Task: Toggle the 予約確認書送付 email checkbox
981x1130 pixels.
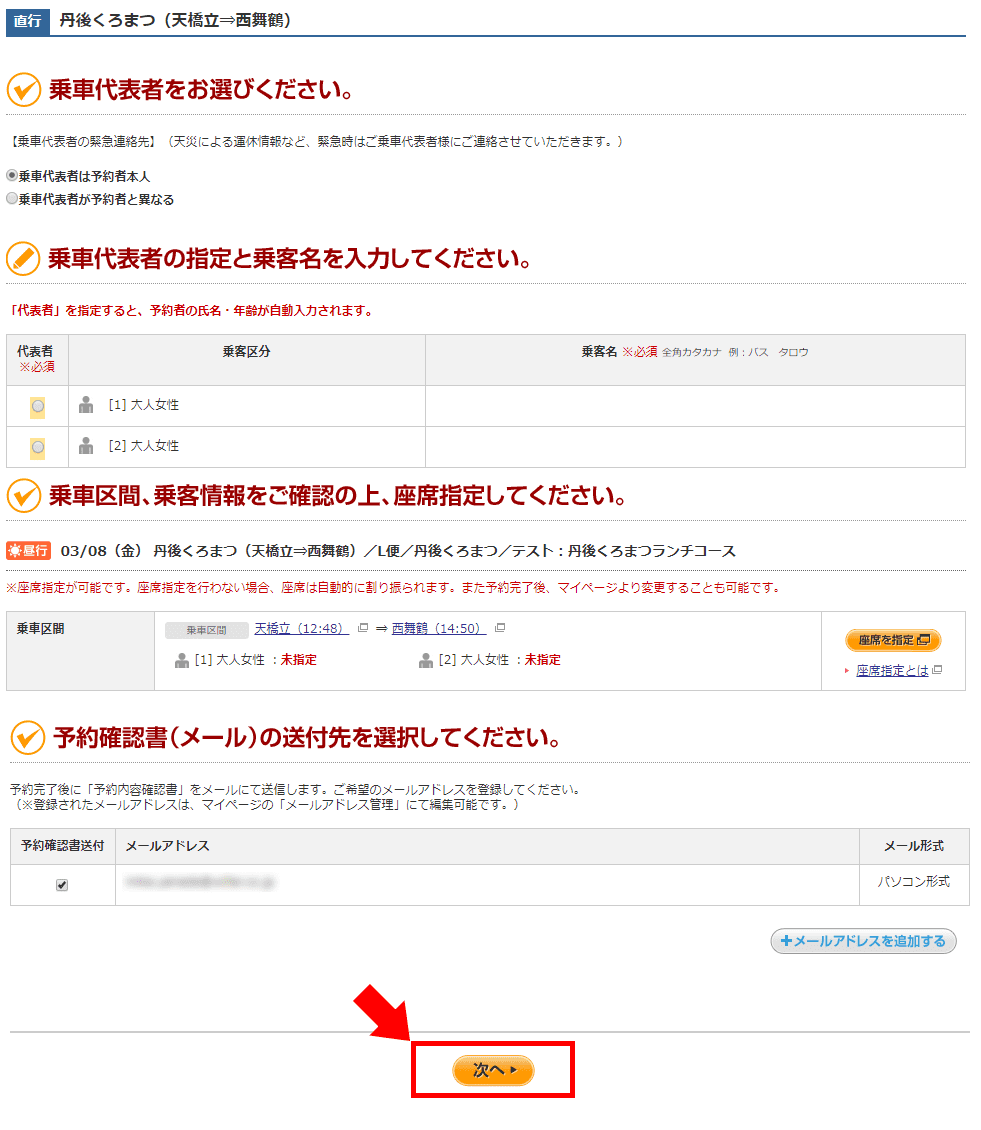Action: coord(62,885)
